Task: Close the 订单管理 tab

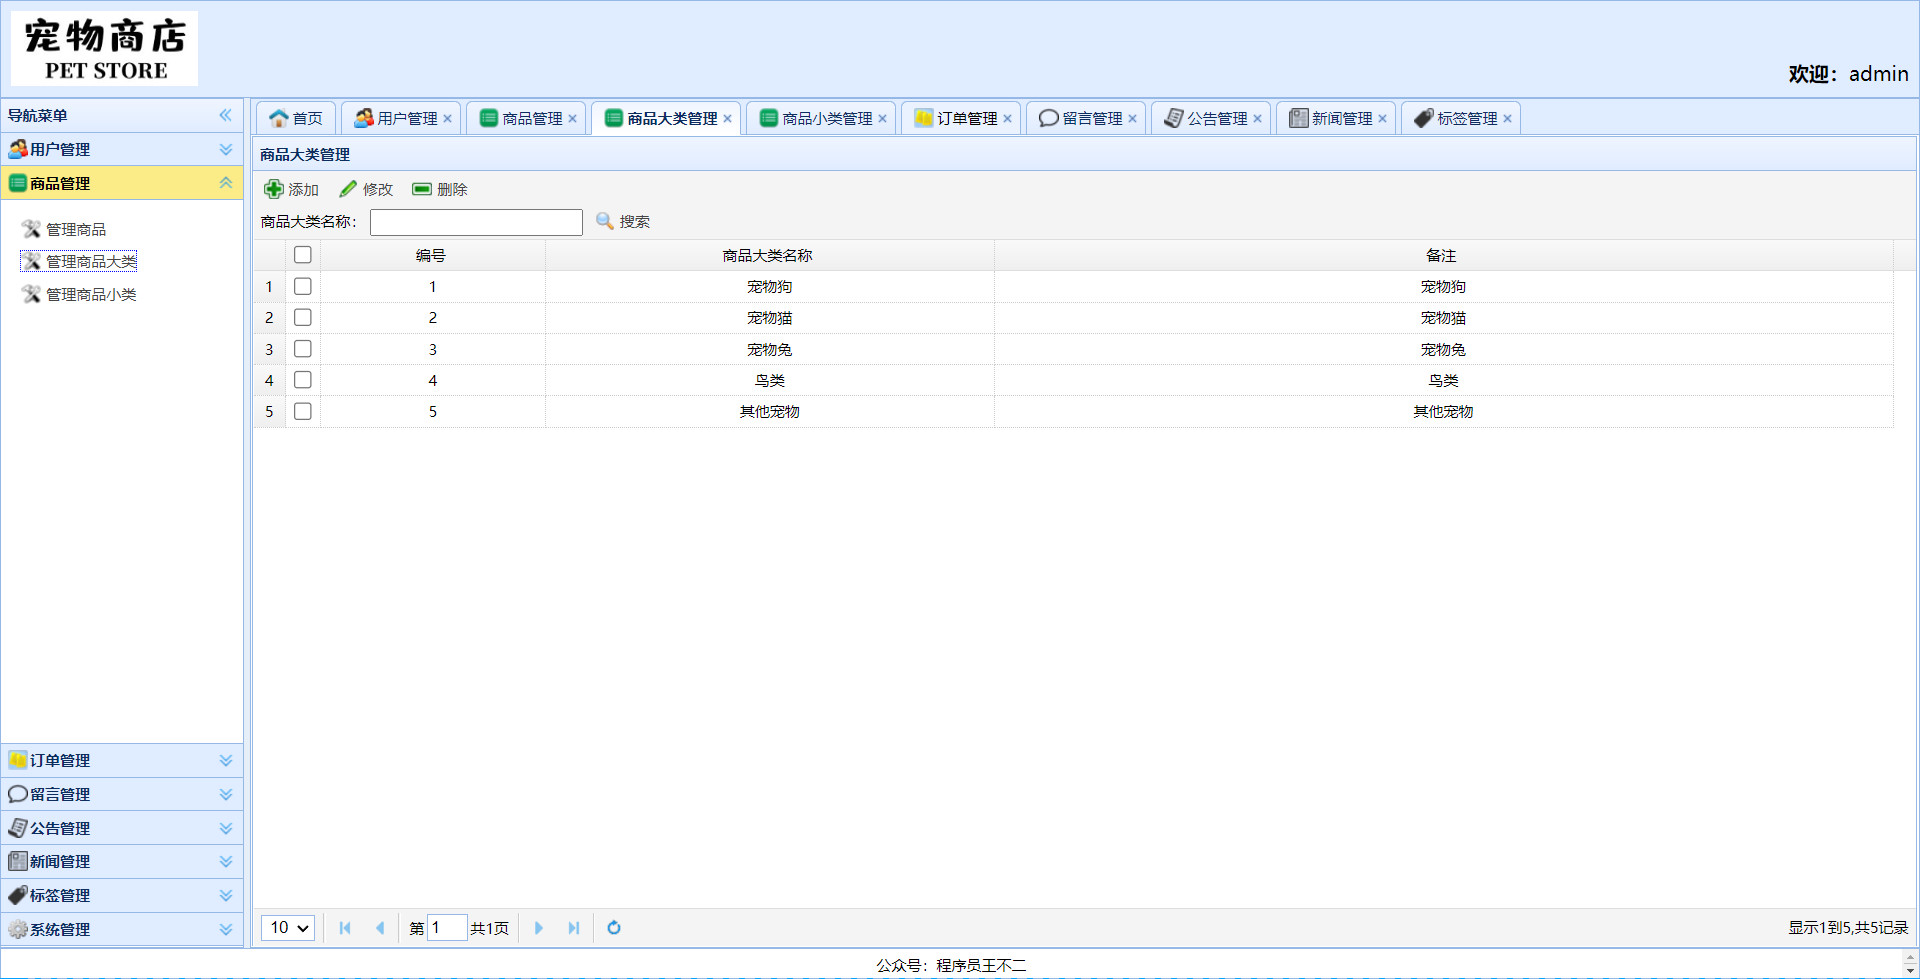Action: click(x=1008, y=119)
